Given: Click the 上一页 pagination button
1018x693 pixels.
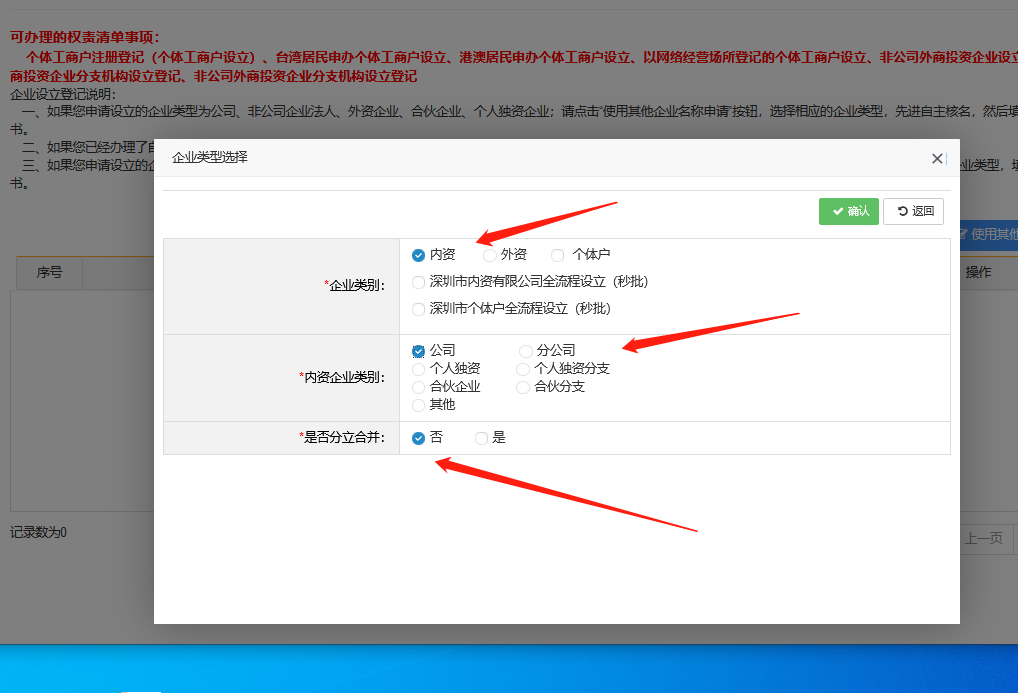Looking at the screenshot, I should point(987,538).
